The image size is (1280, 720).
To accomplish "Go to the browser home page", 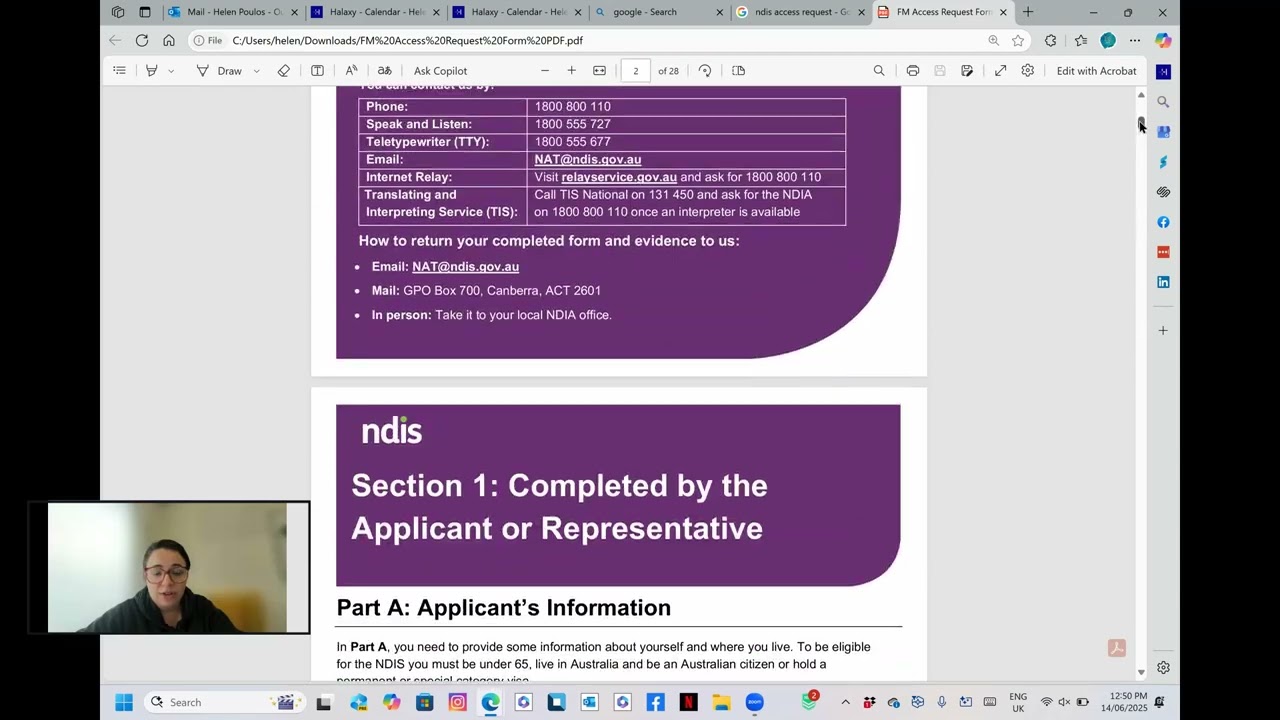I will pos(169,41).
